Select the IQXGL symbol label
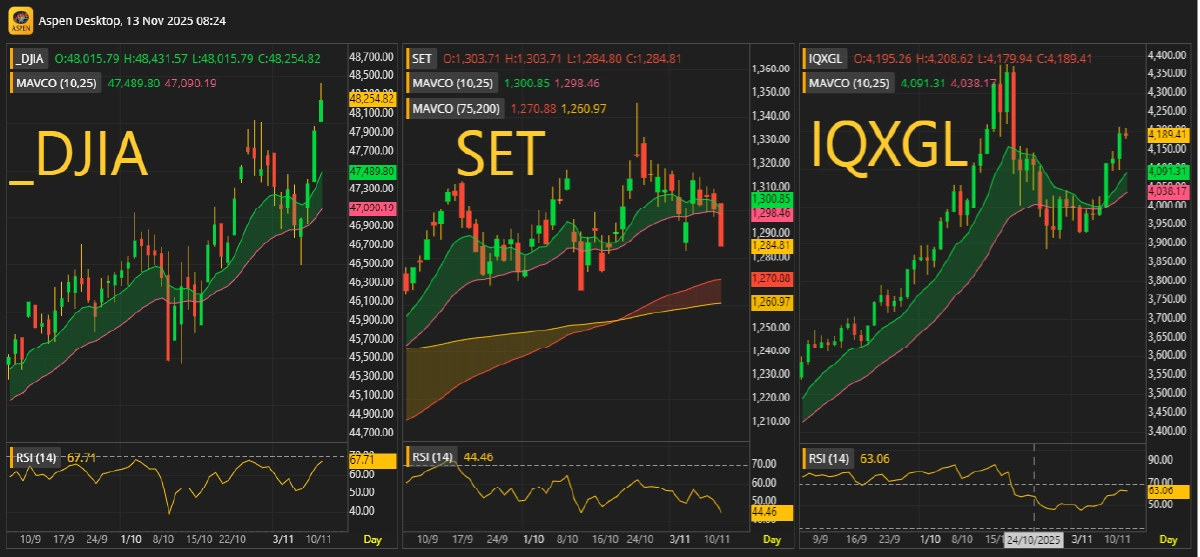 (824, 59)
